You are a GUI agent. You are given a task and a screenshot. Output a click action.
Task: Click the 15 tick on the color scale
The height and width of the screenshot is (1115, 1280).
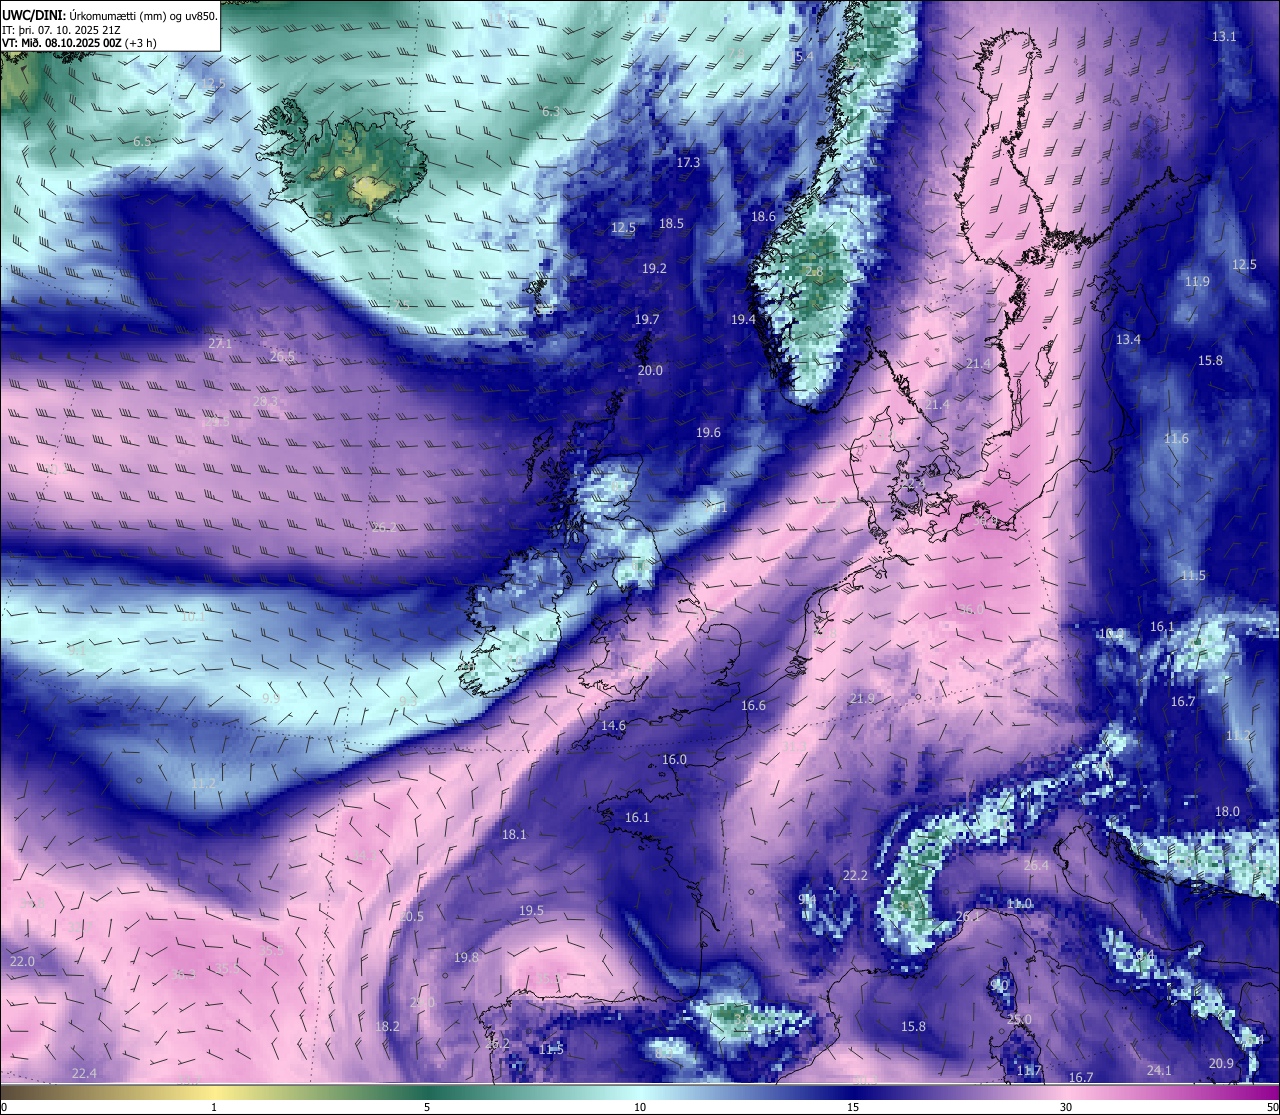pyautogui.click(x=853, y=1107)
